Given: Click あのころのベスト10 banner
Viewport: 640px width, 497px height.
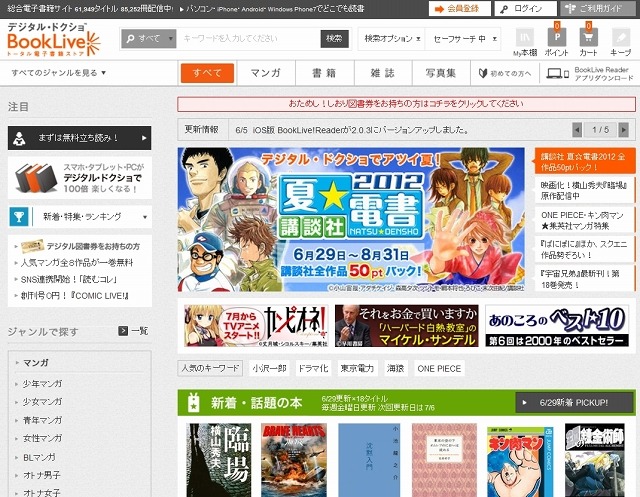Looking at the screenshot, I should click(557, 326).
